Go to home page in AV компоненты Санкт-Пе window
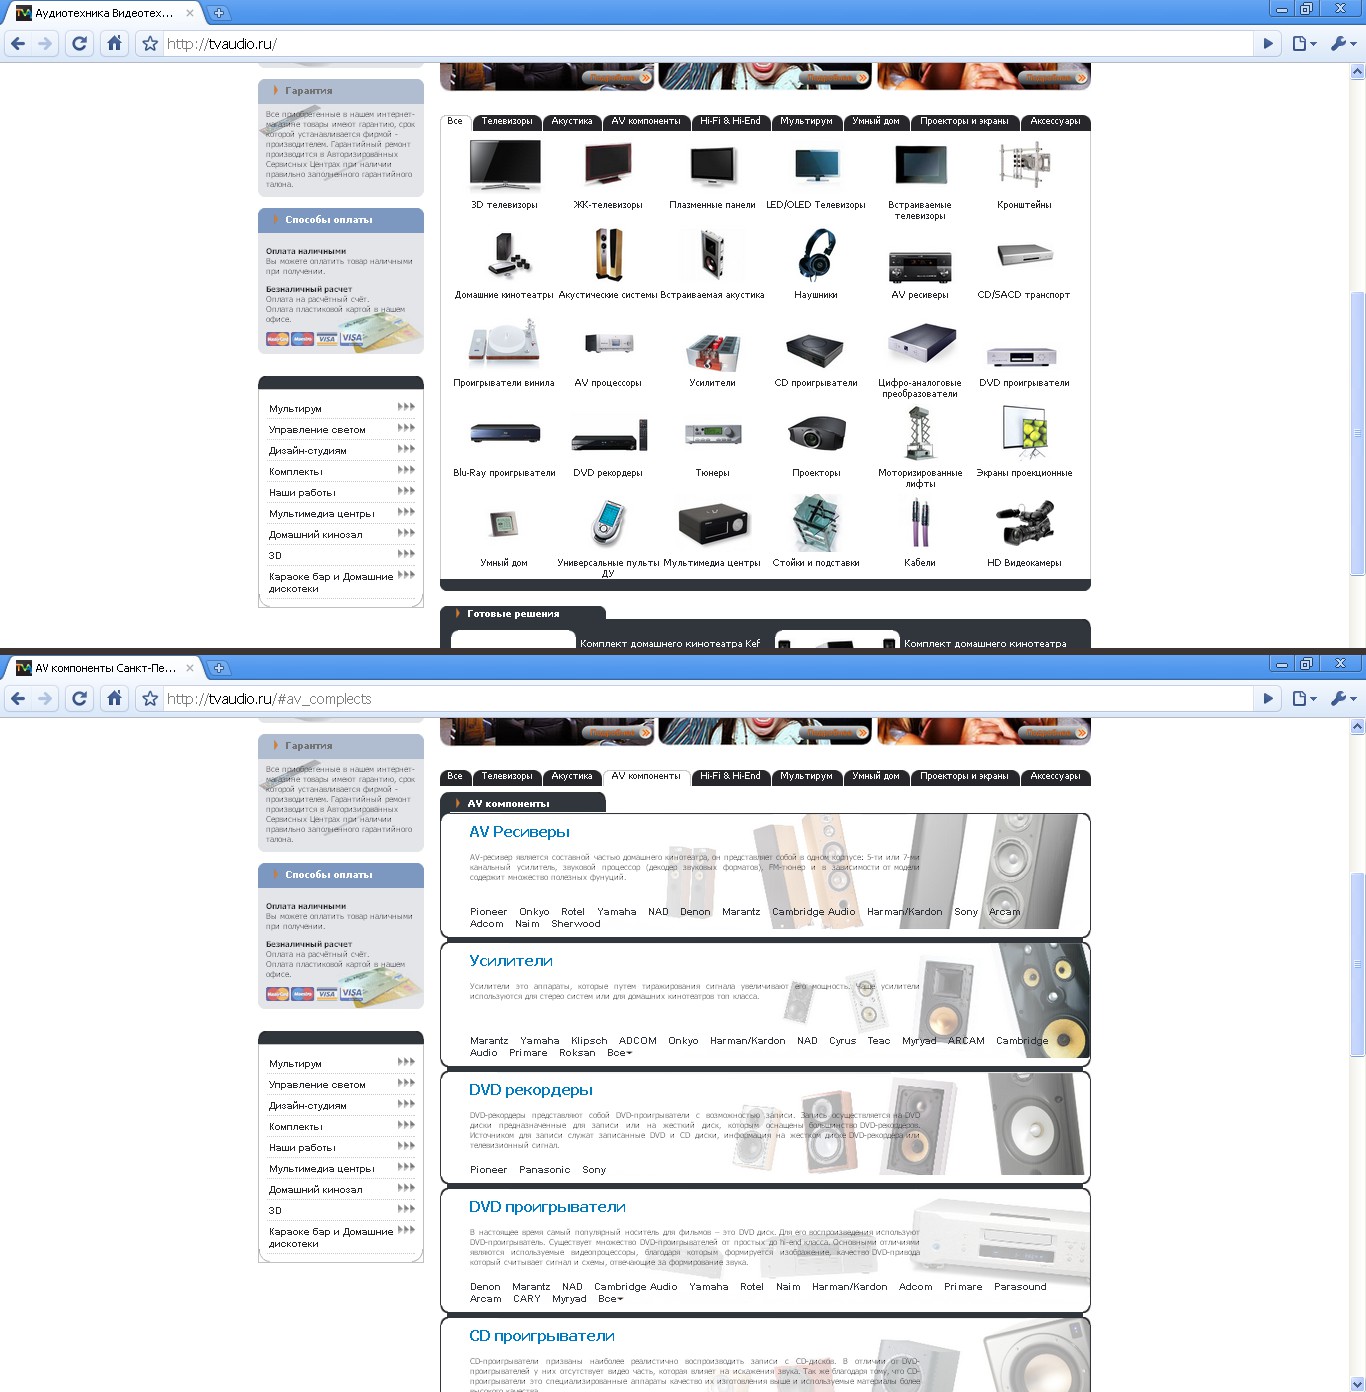Screen dimensions: 1366x1392 [114, 698]
